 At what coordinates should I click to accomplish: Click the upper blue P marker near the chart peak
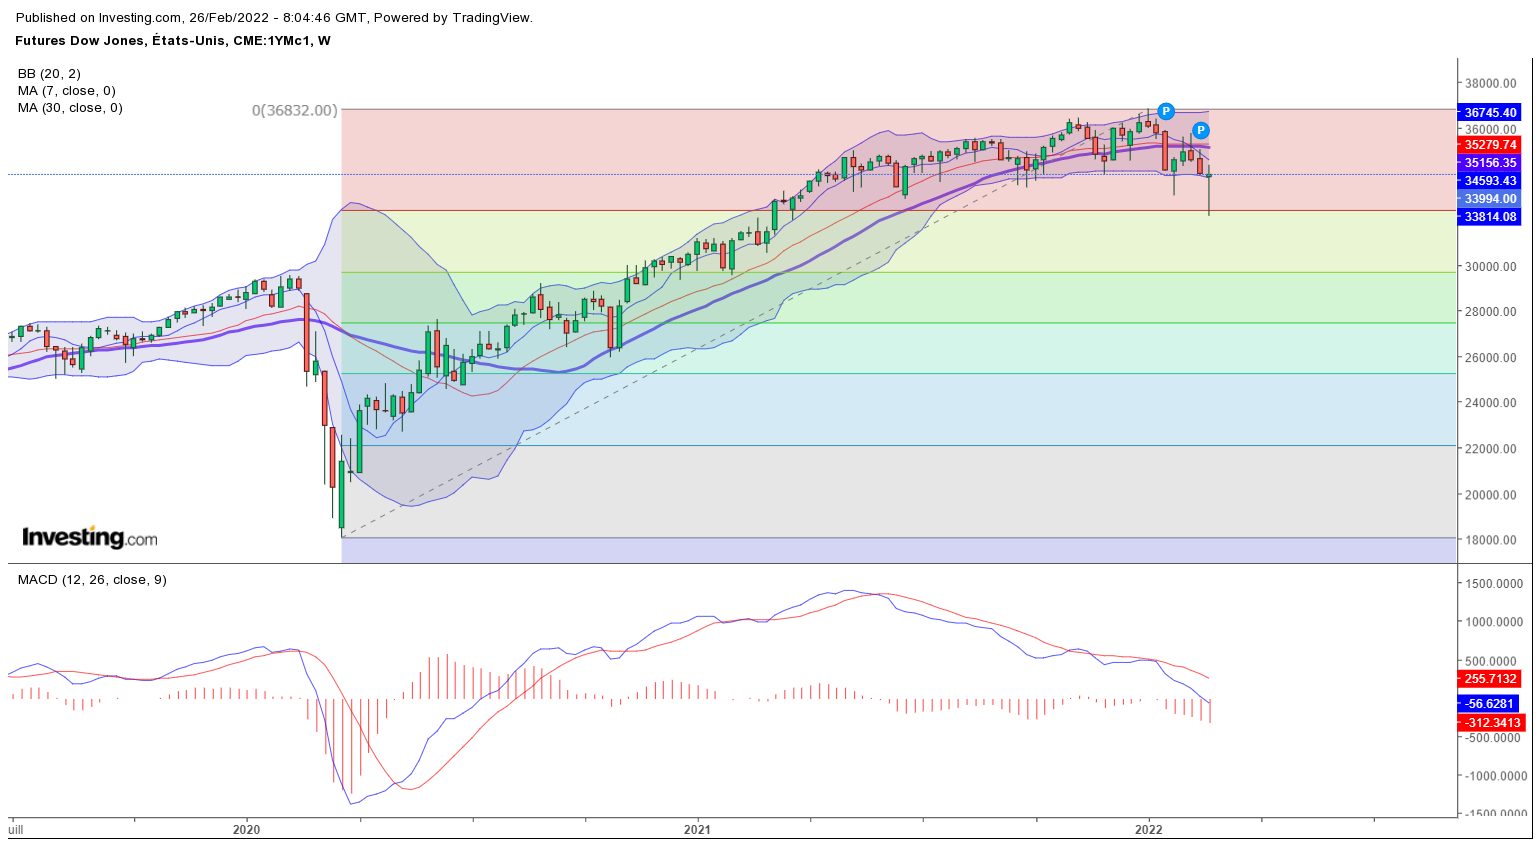click(1165, 111)
